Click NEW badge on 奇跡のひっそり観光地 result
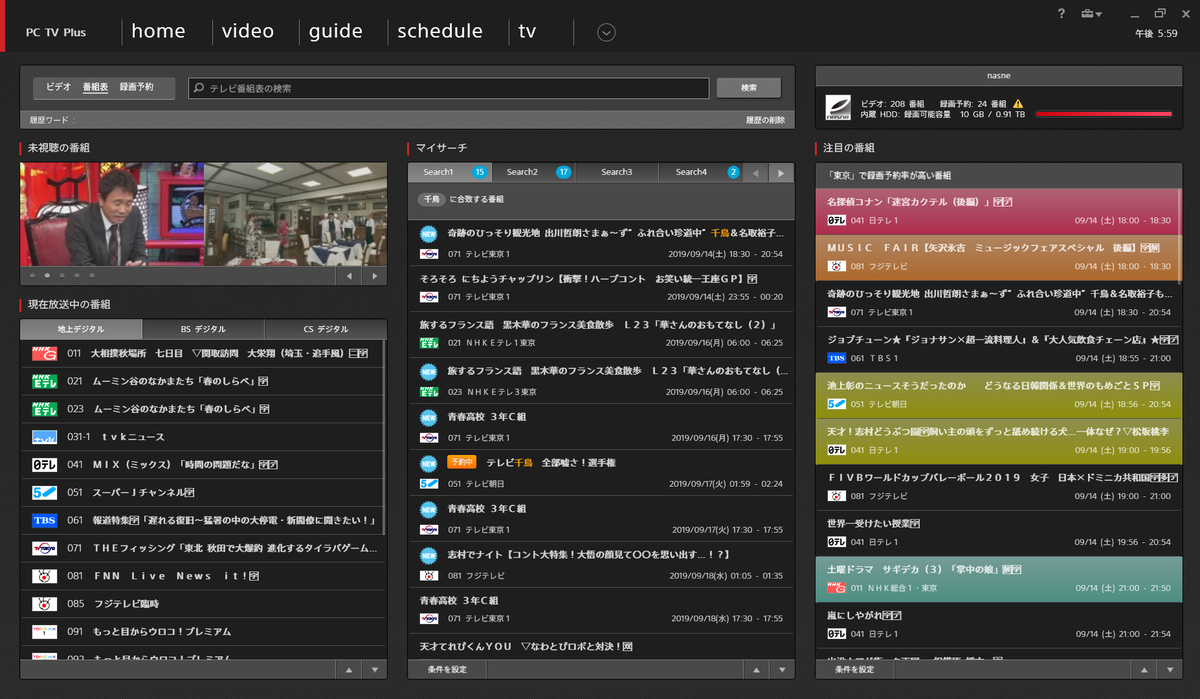 pos(429,234)
